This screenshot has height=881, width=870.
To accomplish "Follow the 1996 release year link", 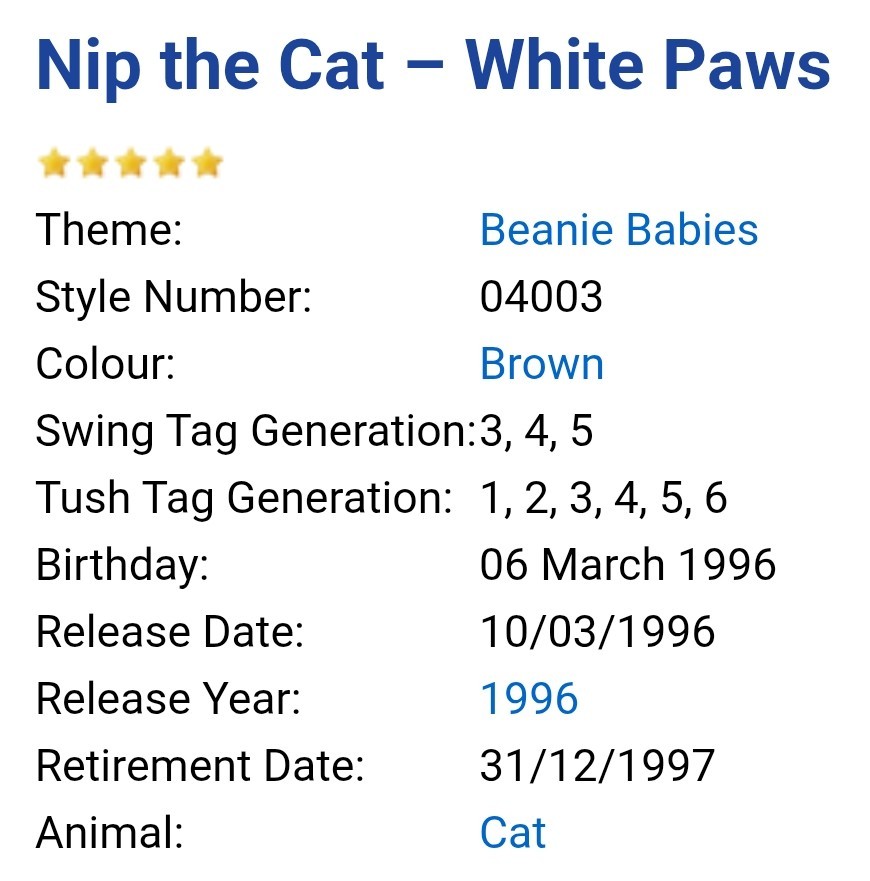I will [529, 699].
